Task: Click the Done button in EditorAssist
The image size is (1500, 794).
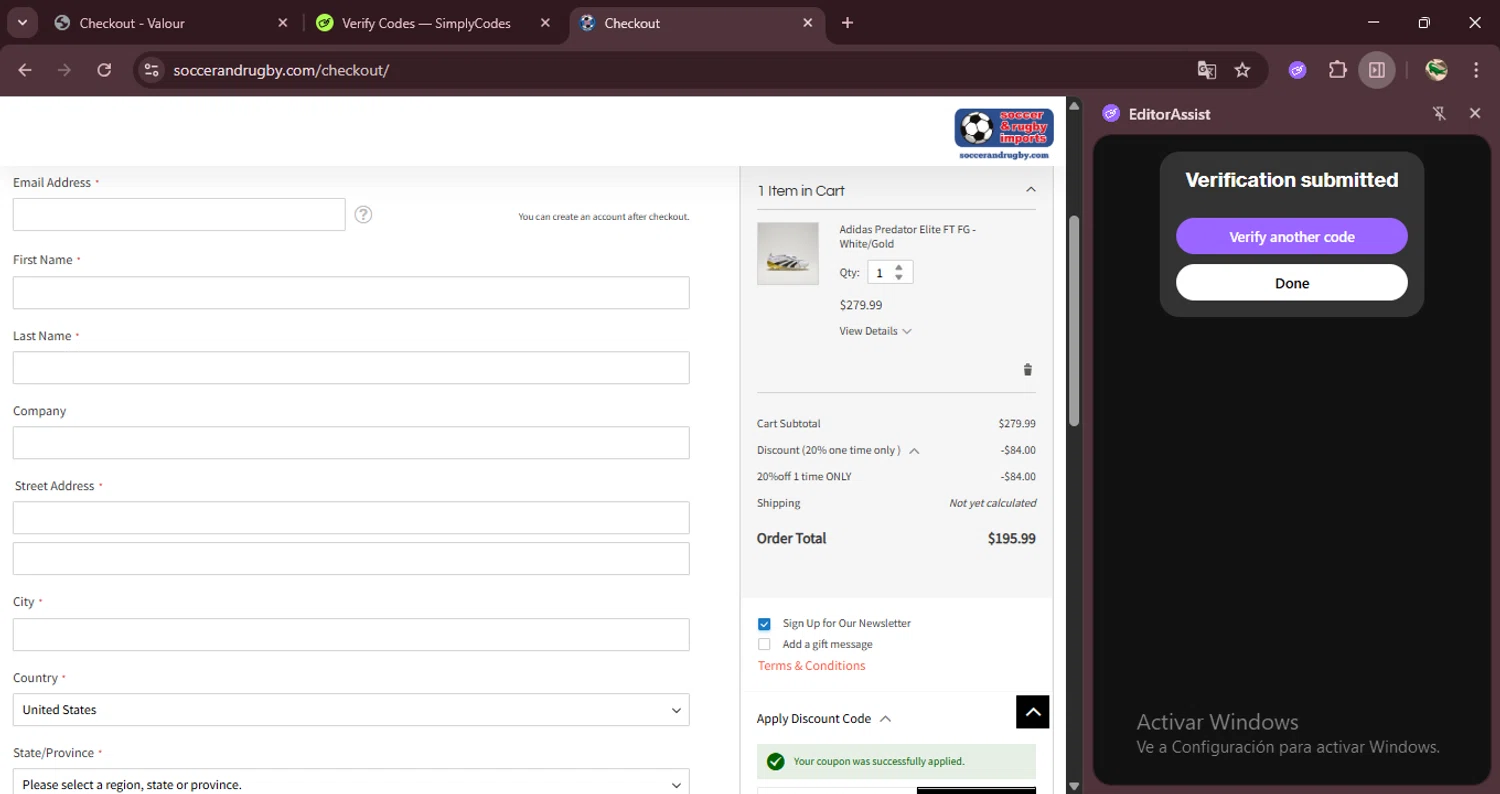Action: [1291, 283]
